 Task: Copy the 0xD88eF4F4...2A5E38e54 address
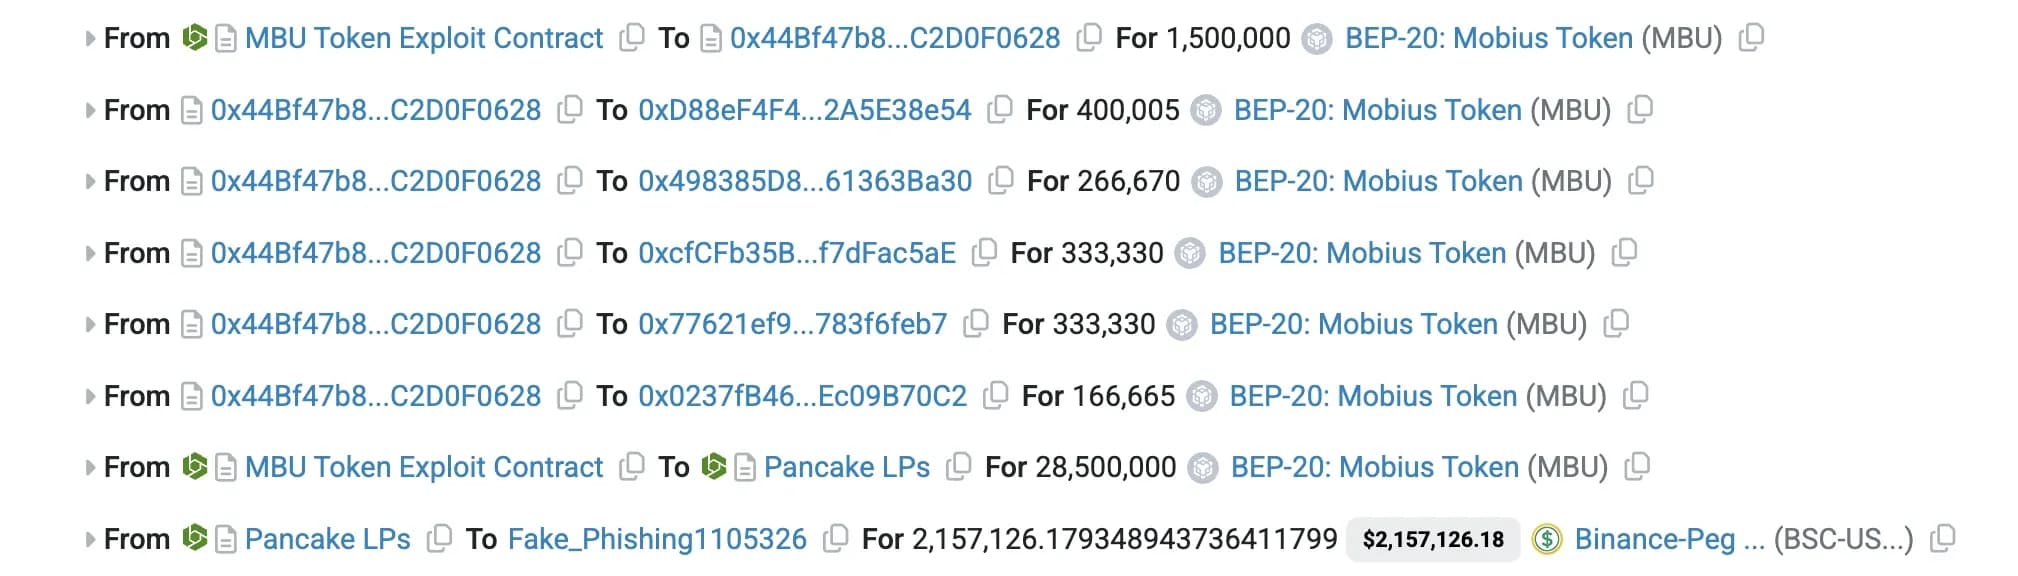(x=1000, y=109)
